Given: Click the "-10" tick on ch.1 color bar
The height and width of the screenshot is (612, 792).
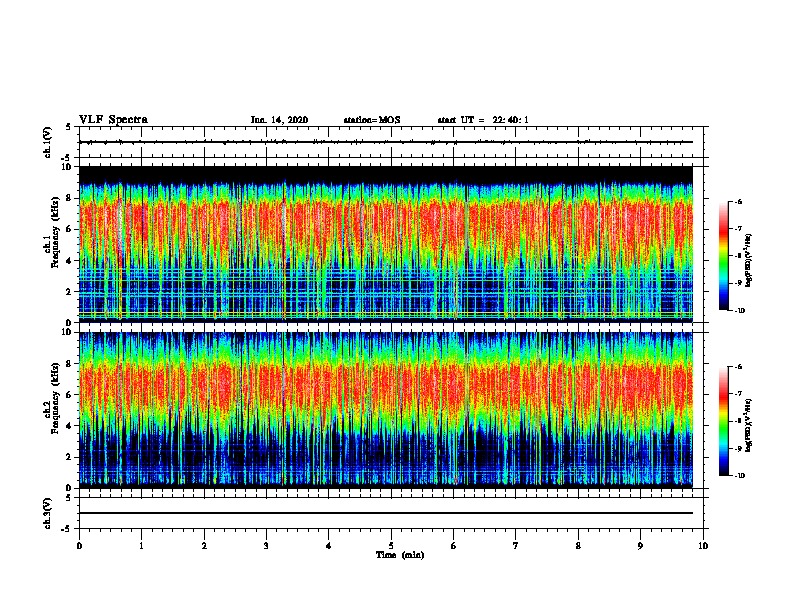Looking at the screenshot, I should [740, 311].
